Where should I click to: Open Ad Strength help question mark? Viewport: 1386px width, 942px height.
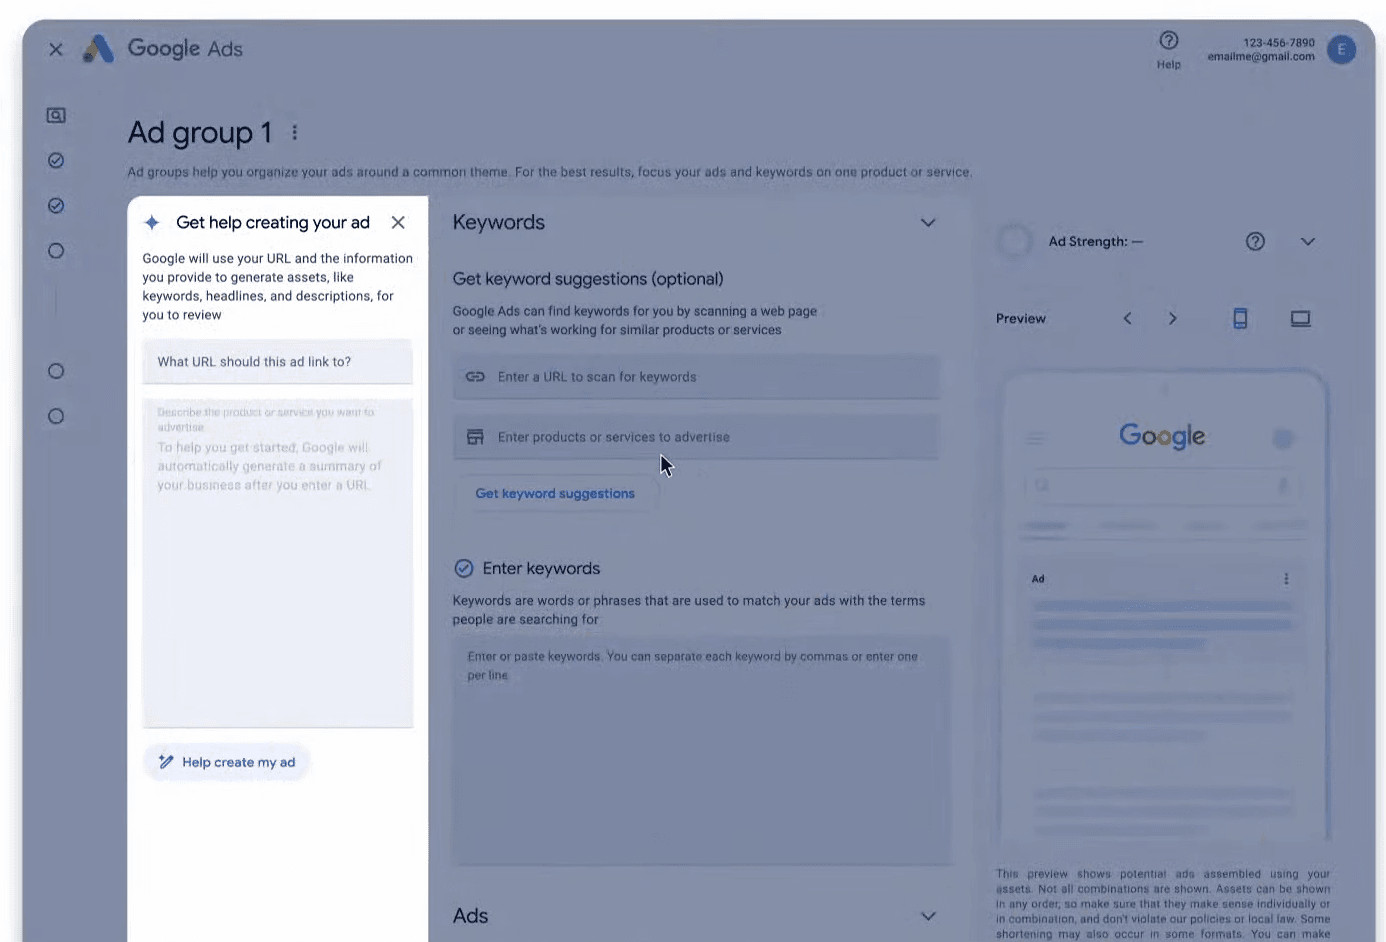coord(1255,241)
